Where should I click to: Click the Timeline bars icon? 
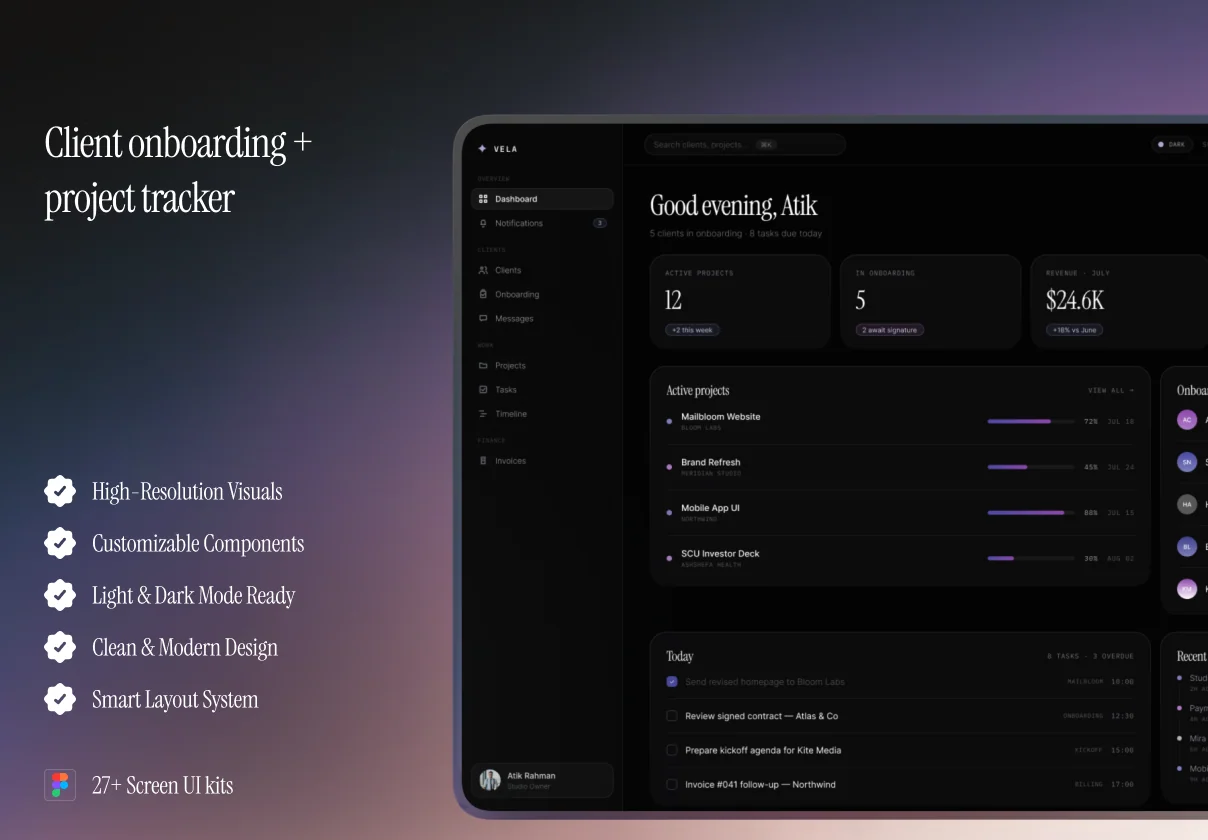[x=483, y=413]
